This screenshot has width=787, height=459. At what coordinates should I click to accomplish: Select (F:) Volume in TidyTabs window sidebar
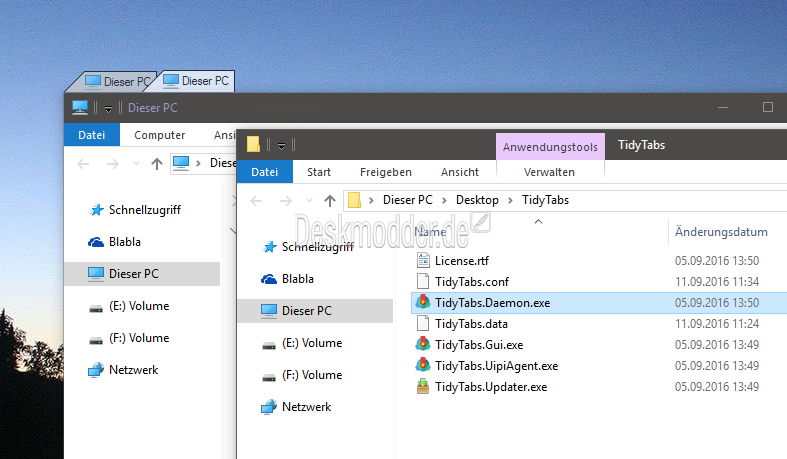coord(312,375)
